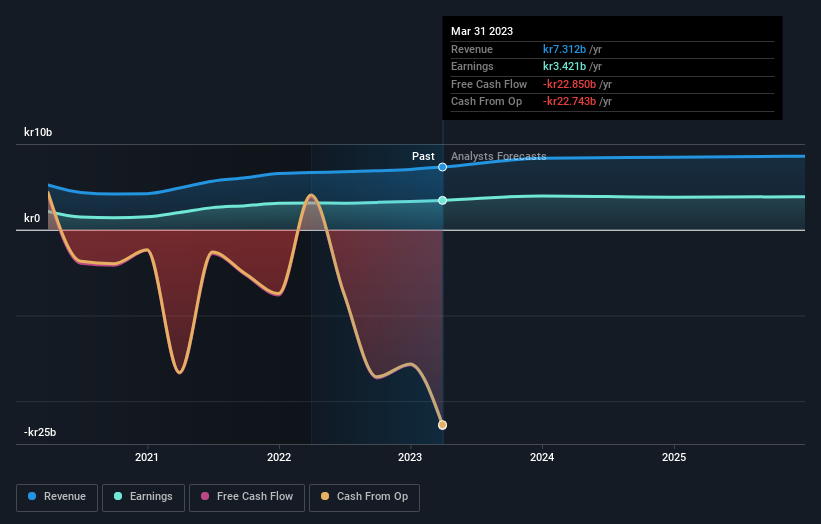The height and width of the screenshot is (524, 821).
Task: Toggle the Earnings series in the legend
Action: pos(143,497)
